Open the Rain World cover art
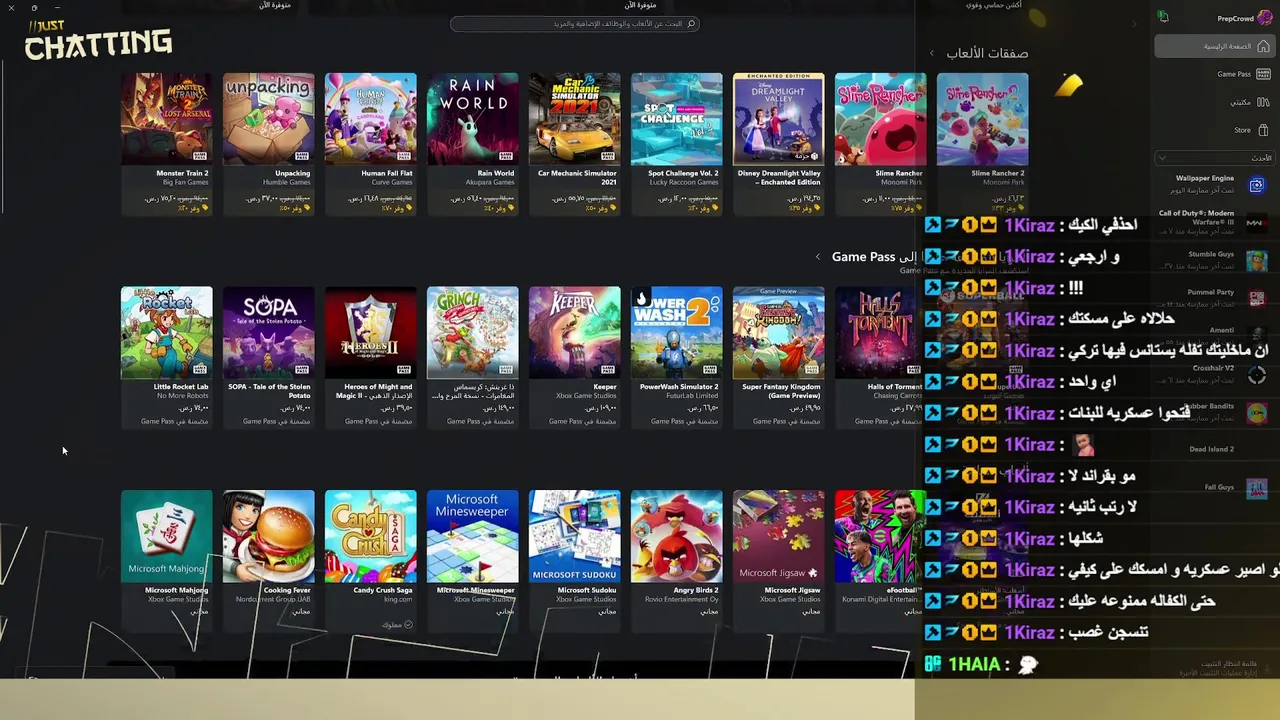The image size is (1280, 720). tap(473, 119)
